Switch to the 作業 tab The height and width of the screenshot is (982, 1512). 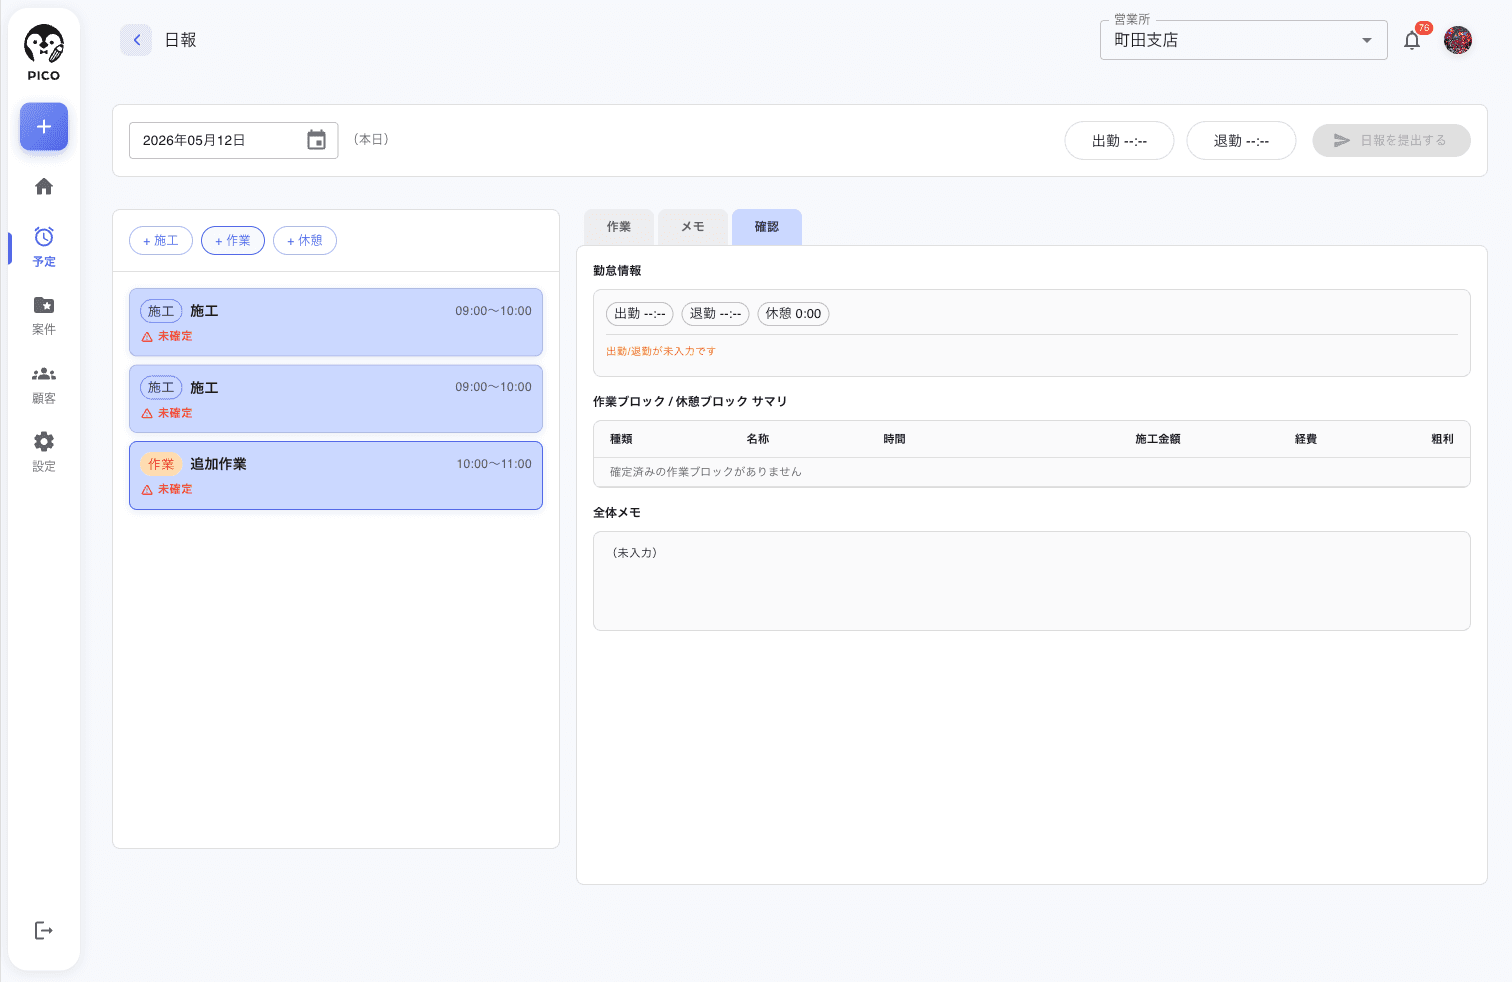(619, 227)
